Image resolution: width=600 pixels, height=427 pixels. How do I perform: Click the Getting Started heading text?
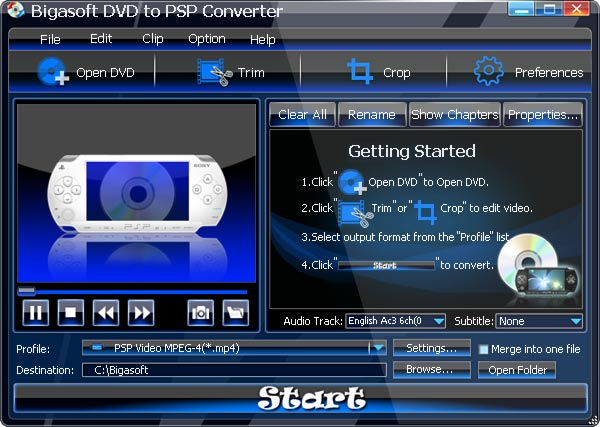coord(412,151)
